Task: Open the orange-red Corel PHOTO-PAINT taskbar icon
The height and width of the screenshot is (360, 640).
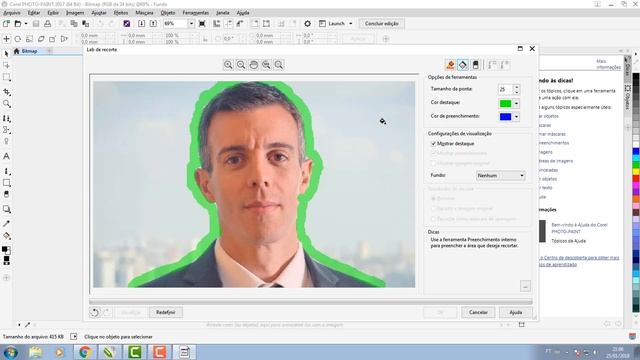Action: click(160, 352)
